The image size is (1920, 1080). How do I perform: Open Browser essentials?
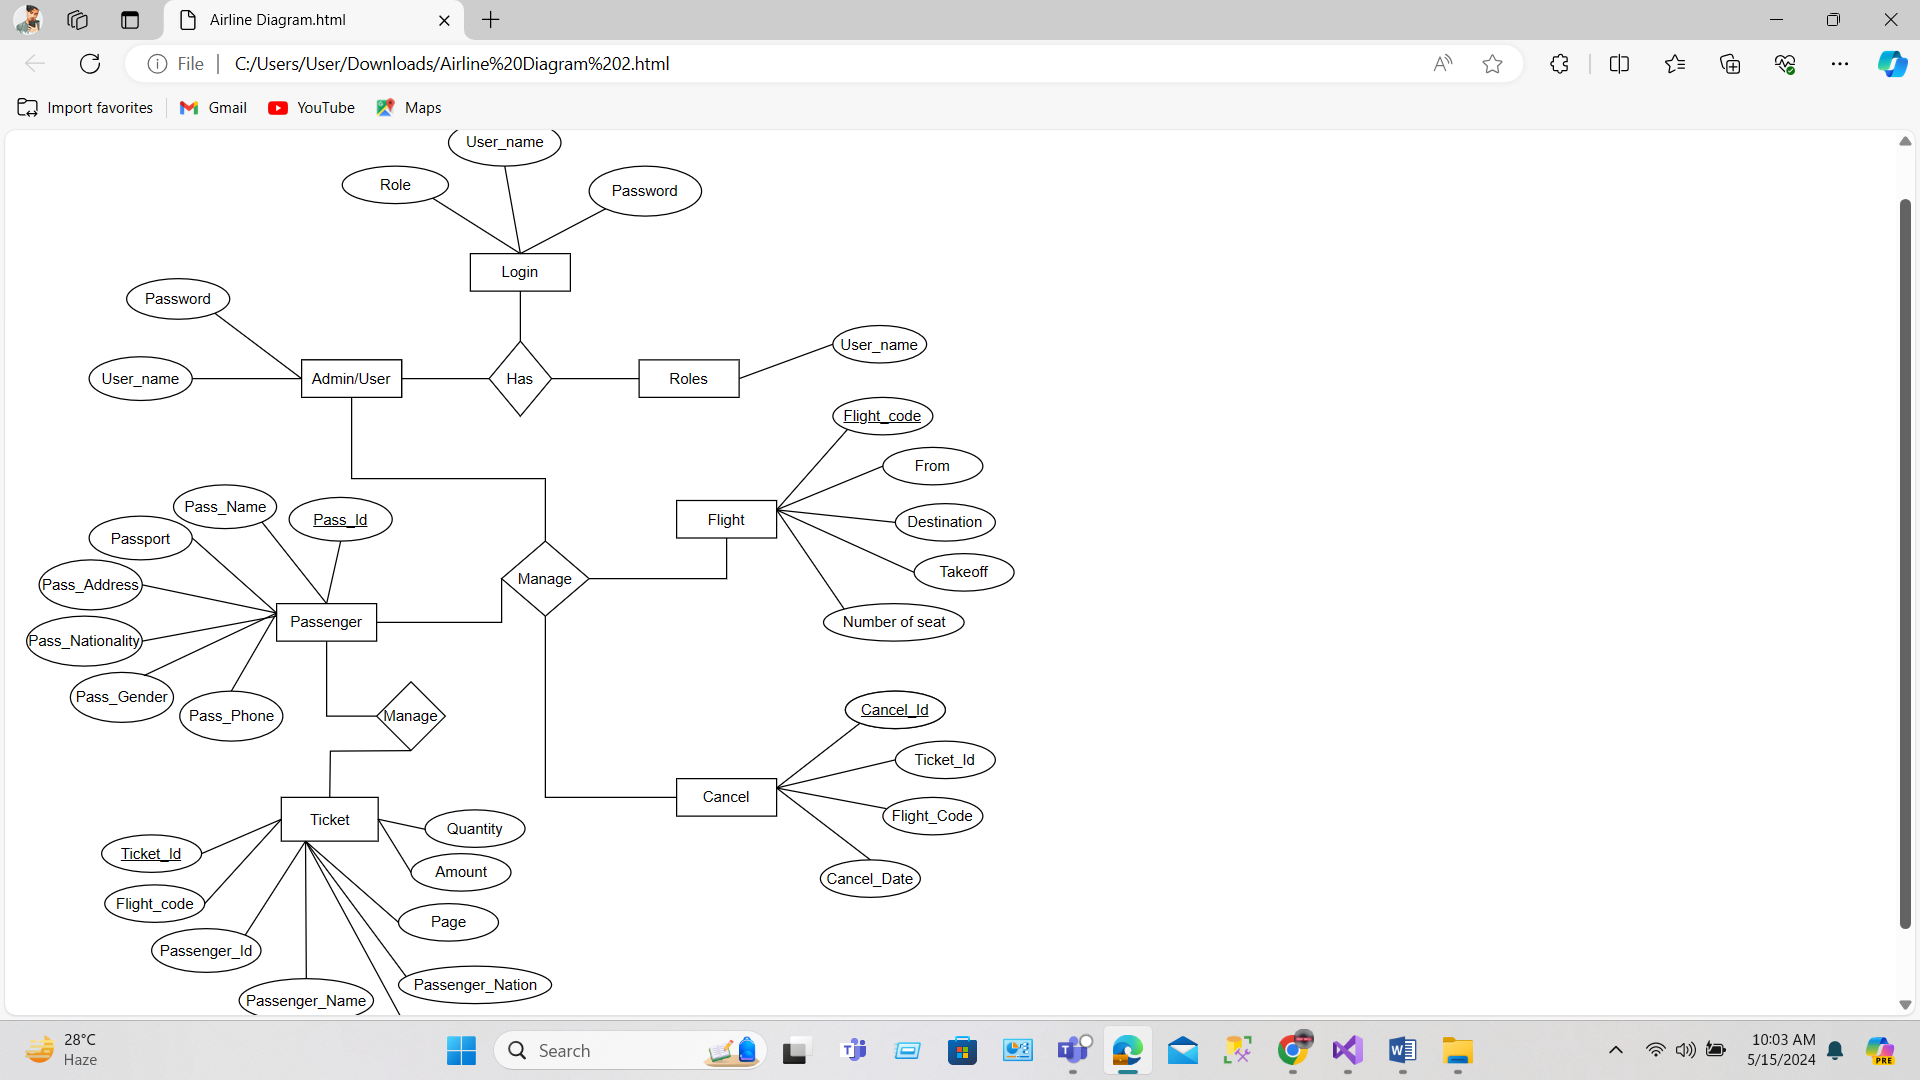1786,63
